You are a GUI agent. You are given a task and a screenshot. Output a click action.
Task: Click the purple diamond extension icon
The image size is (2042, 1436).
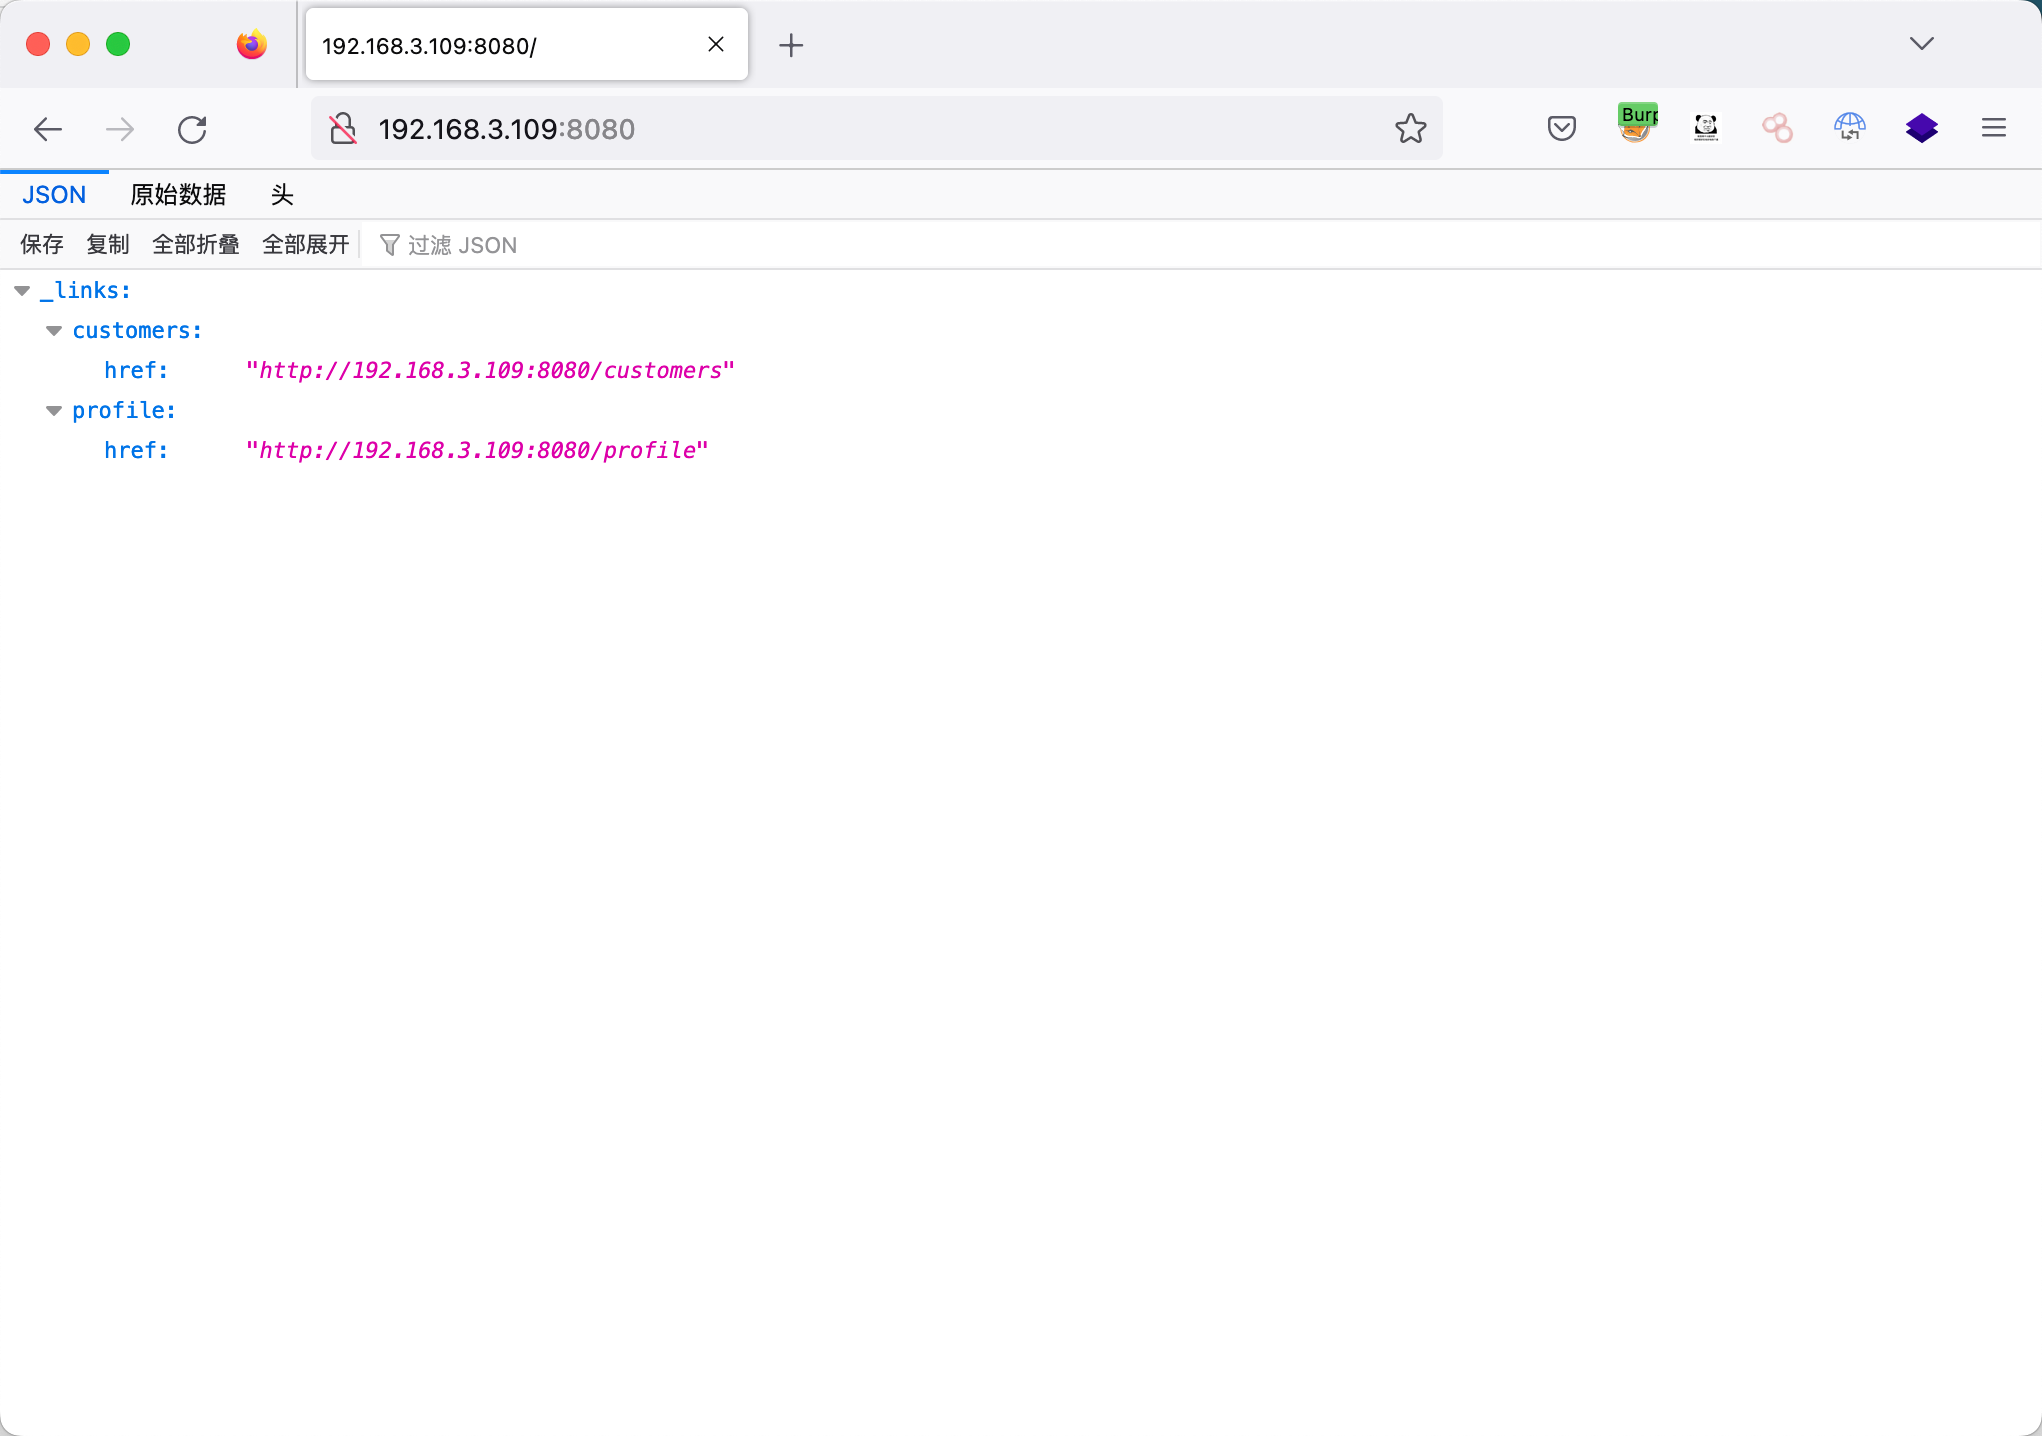tap(1921, 128)
